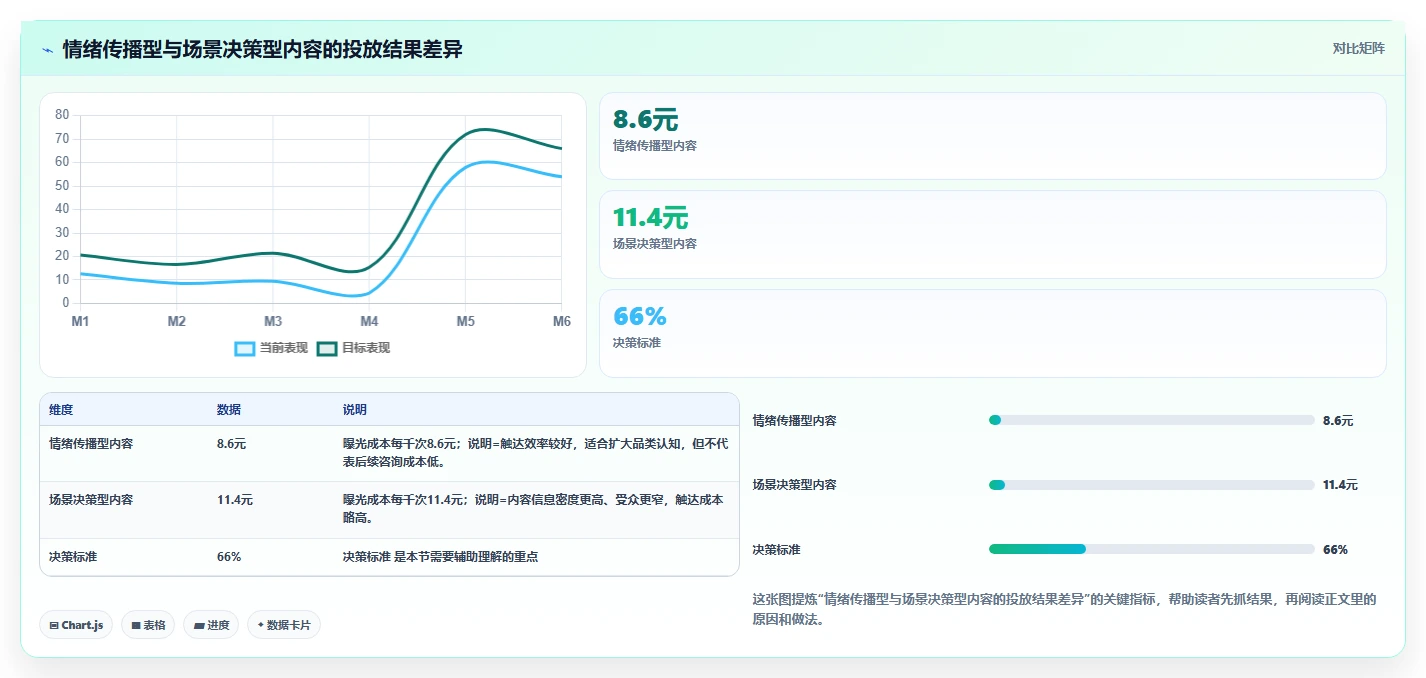
Task: Click the M5 label on chart axis
Action: click(466, 321)
